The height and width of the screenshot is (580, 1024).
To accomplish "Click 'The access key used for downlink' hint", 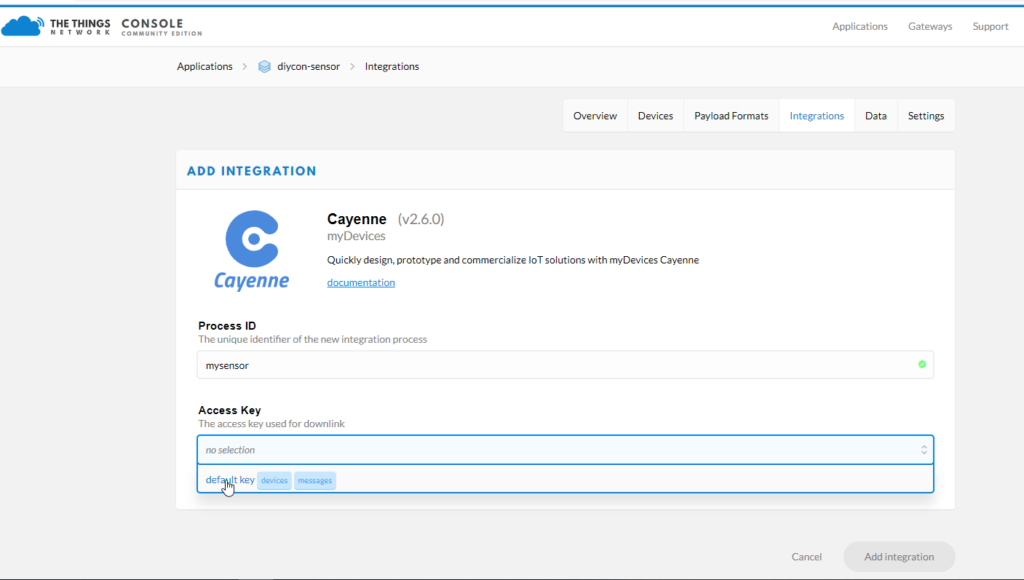I will tap(271, 423).
